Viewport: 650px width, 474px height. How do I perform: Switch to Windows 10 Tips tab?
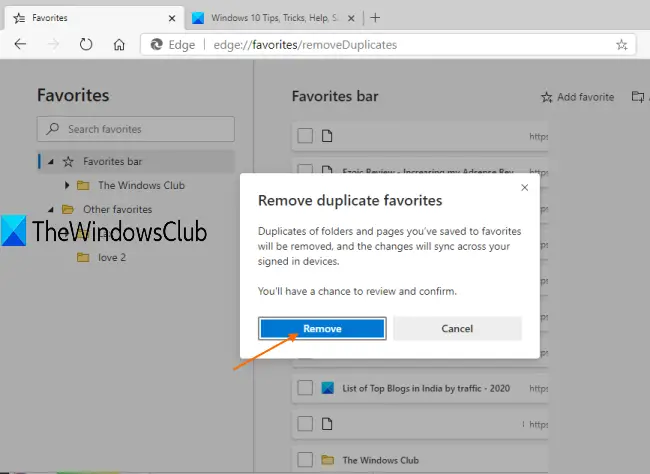[274, 18]
